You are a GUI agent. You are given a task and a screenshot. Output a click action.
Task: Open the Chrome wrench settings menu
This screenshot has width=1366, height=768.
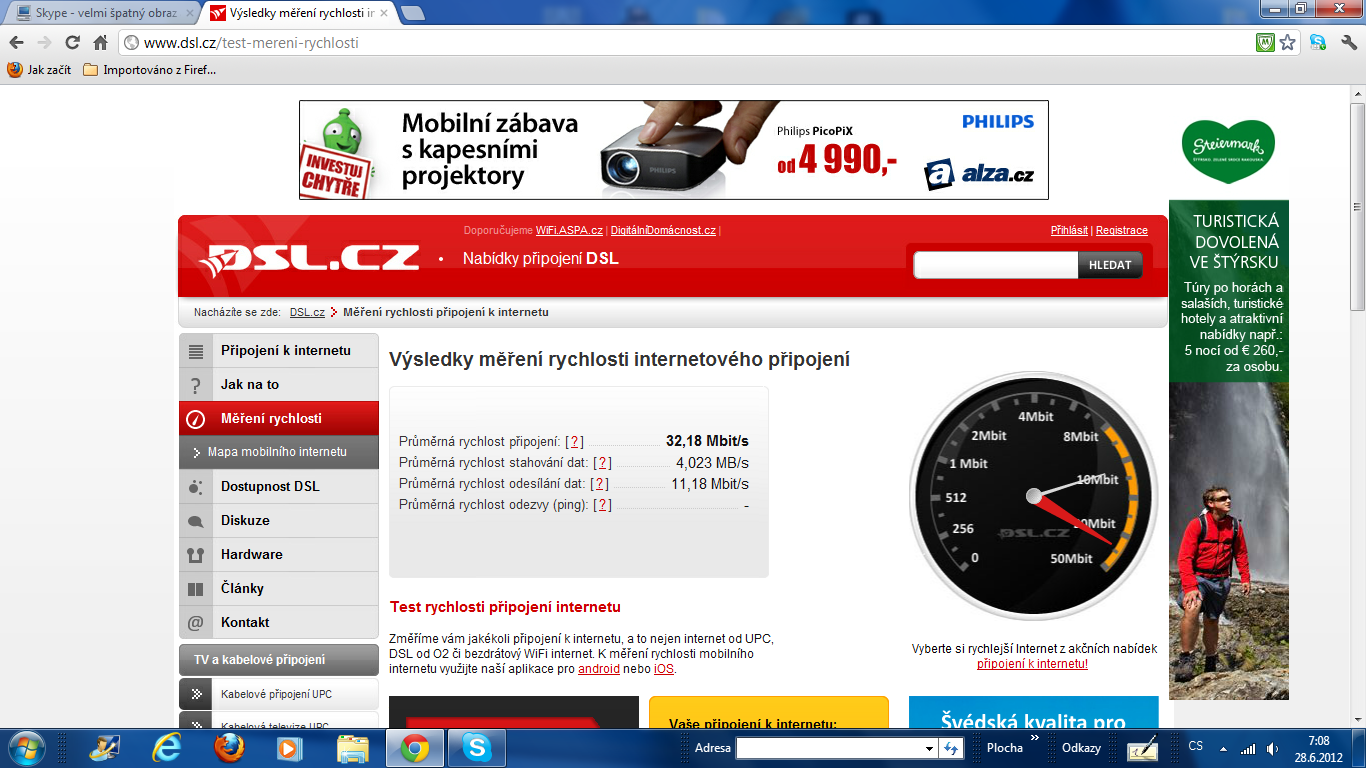[x=1348, y=43]
